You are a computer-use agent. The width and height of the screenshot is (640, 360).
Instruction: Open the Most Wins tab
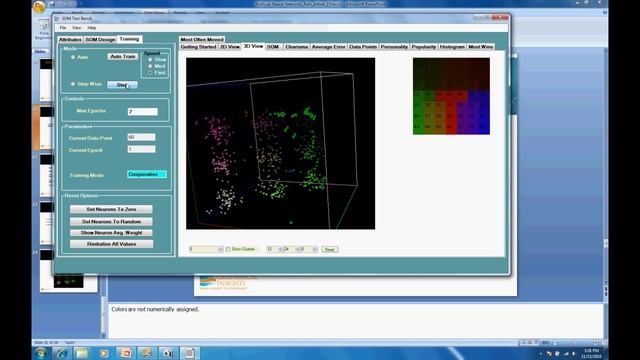coord(480,47)
